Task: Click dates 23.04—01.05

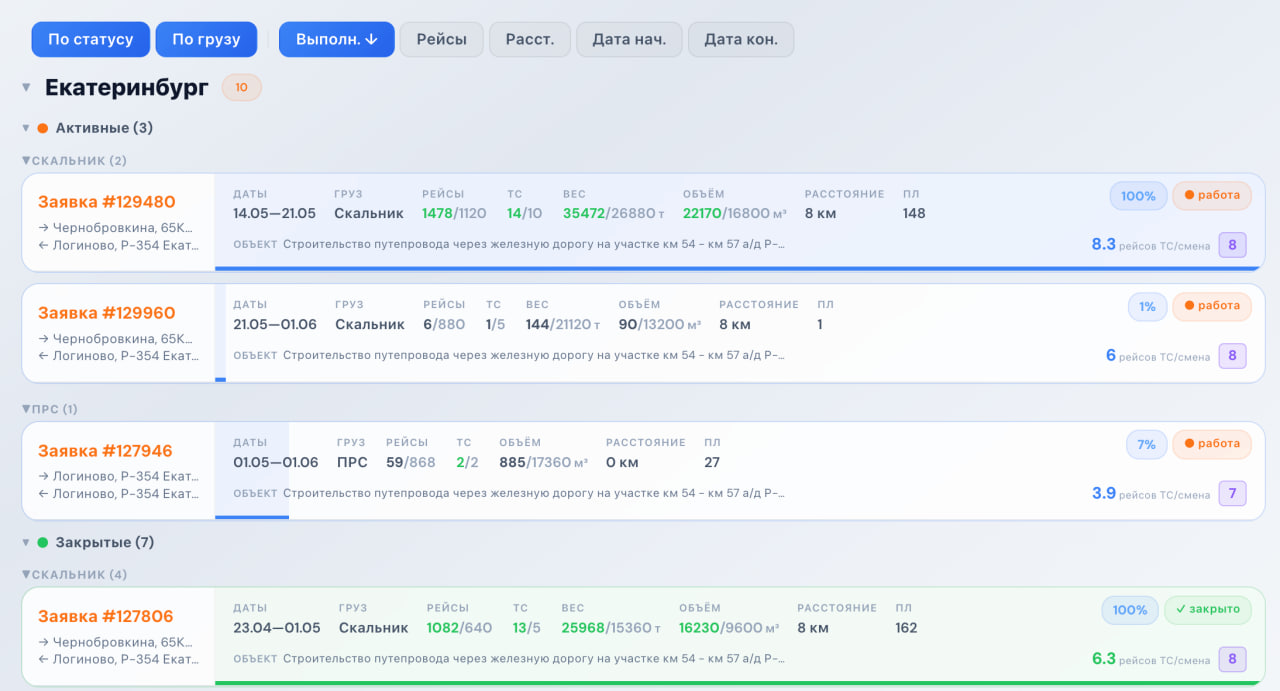Action: coord(277,628)
